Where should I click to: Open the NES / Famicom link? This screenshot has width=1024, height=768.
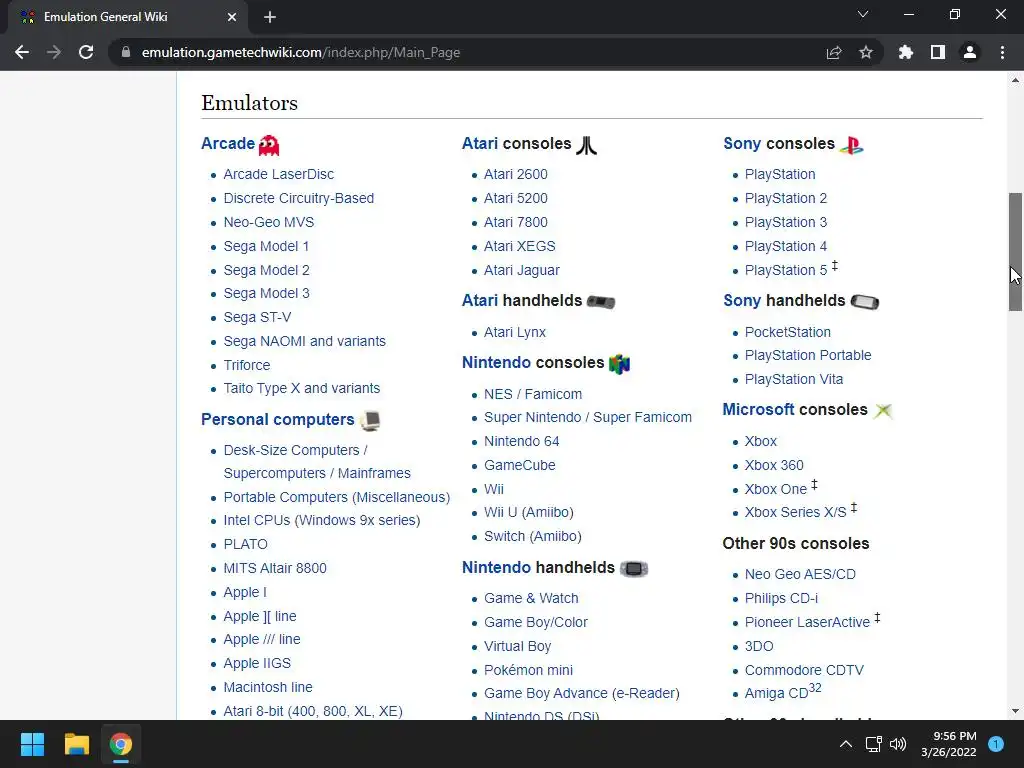point(533,394)
